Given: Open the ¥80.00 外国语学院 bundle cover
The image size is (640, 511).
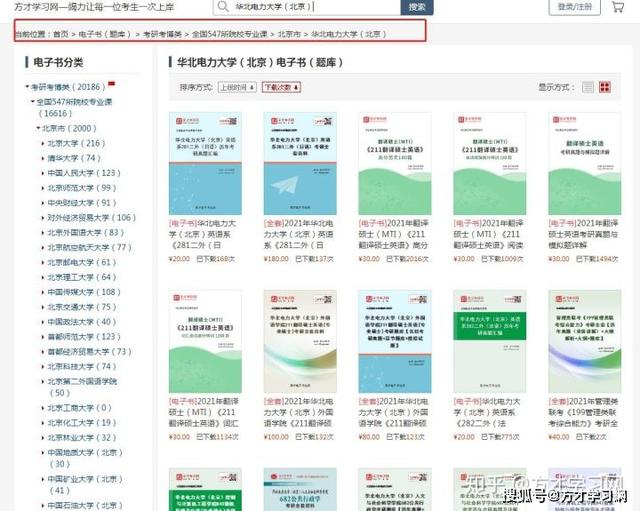Looking at the screenshot, I should pyautogui.click(x=395, y=341).
